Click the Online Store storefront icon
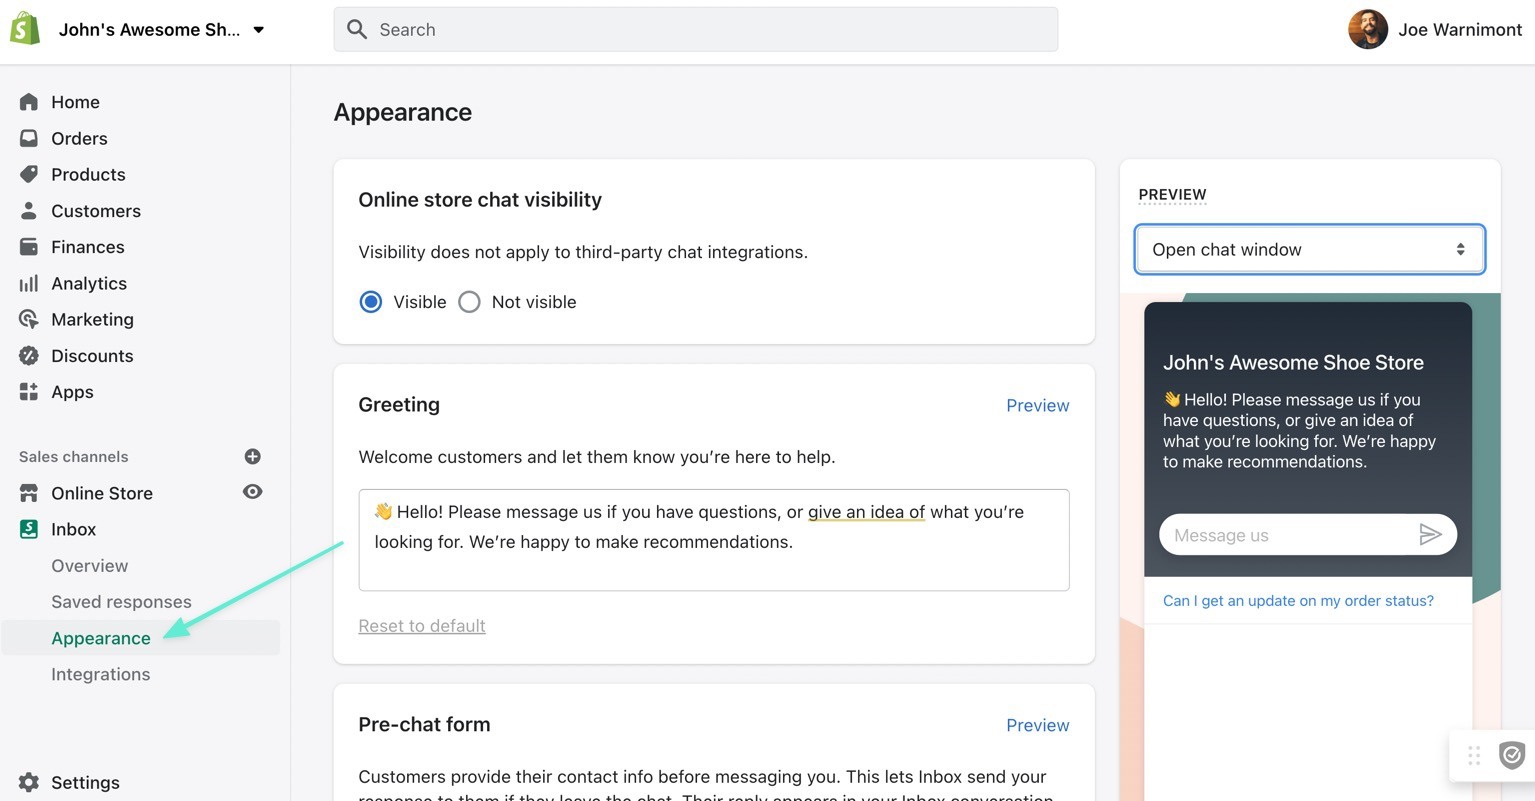The width and height of the screenshot is (1535, 801). tap(29, 493)
